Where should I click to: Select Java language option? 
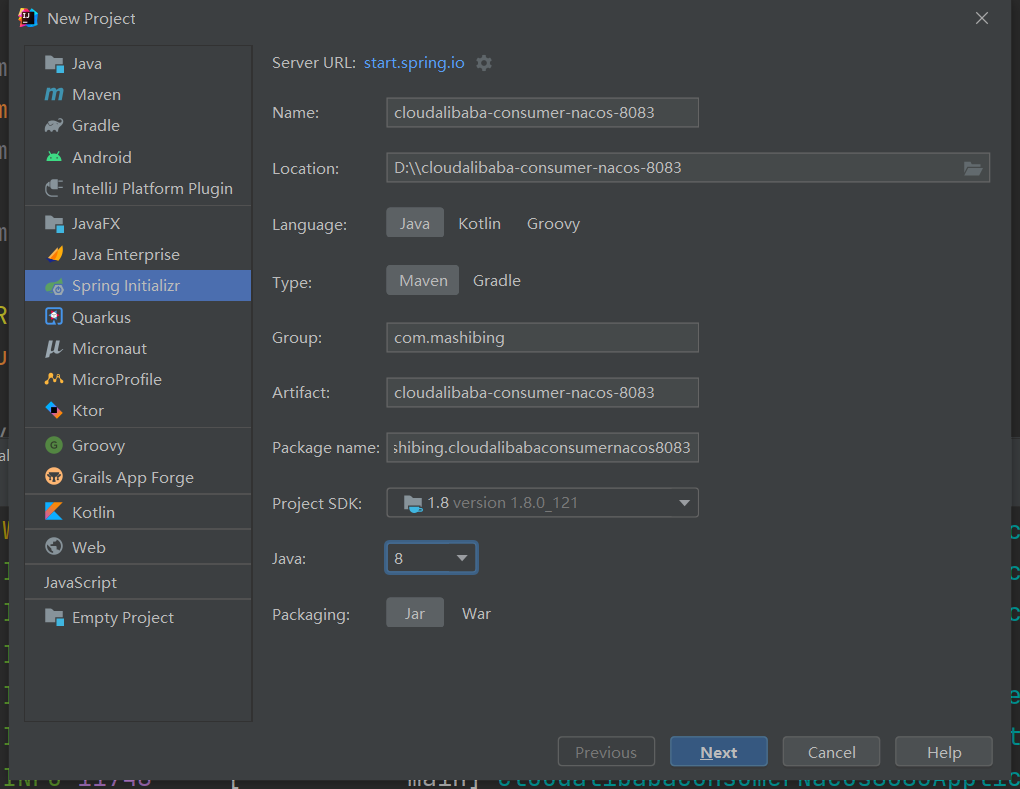coord(415,222)
